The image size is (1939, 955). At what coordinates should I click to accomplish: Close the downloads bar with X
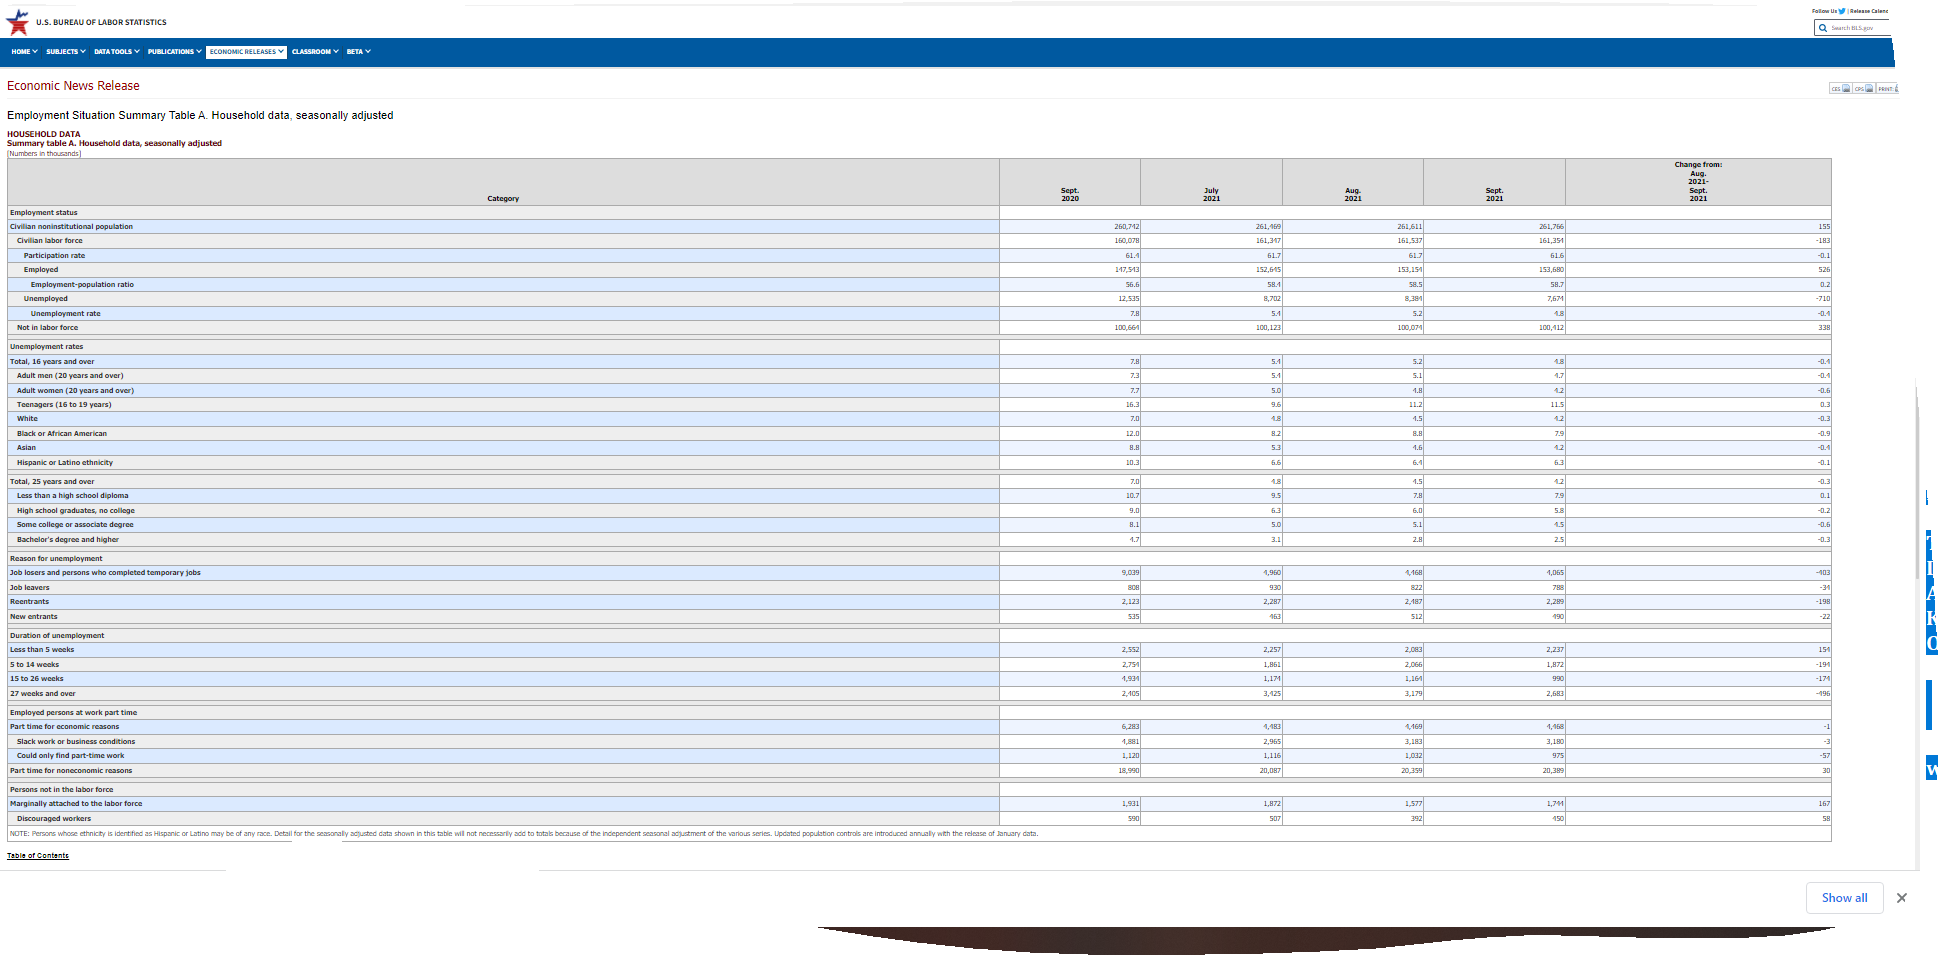point(1901,898)
